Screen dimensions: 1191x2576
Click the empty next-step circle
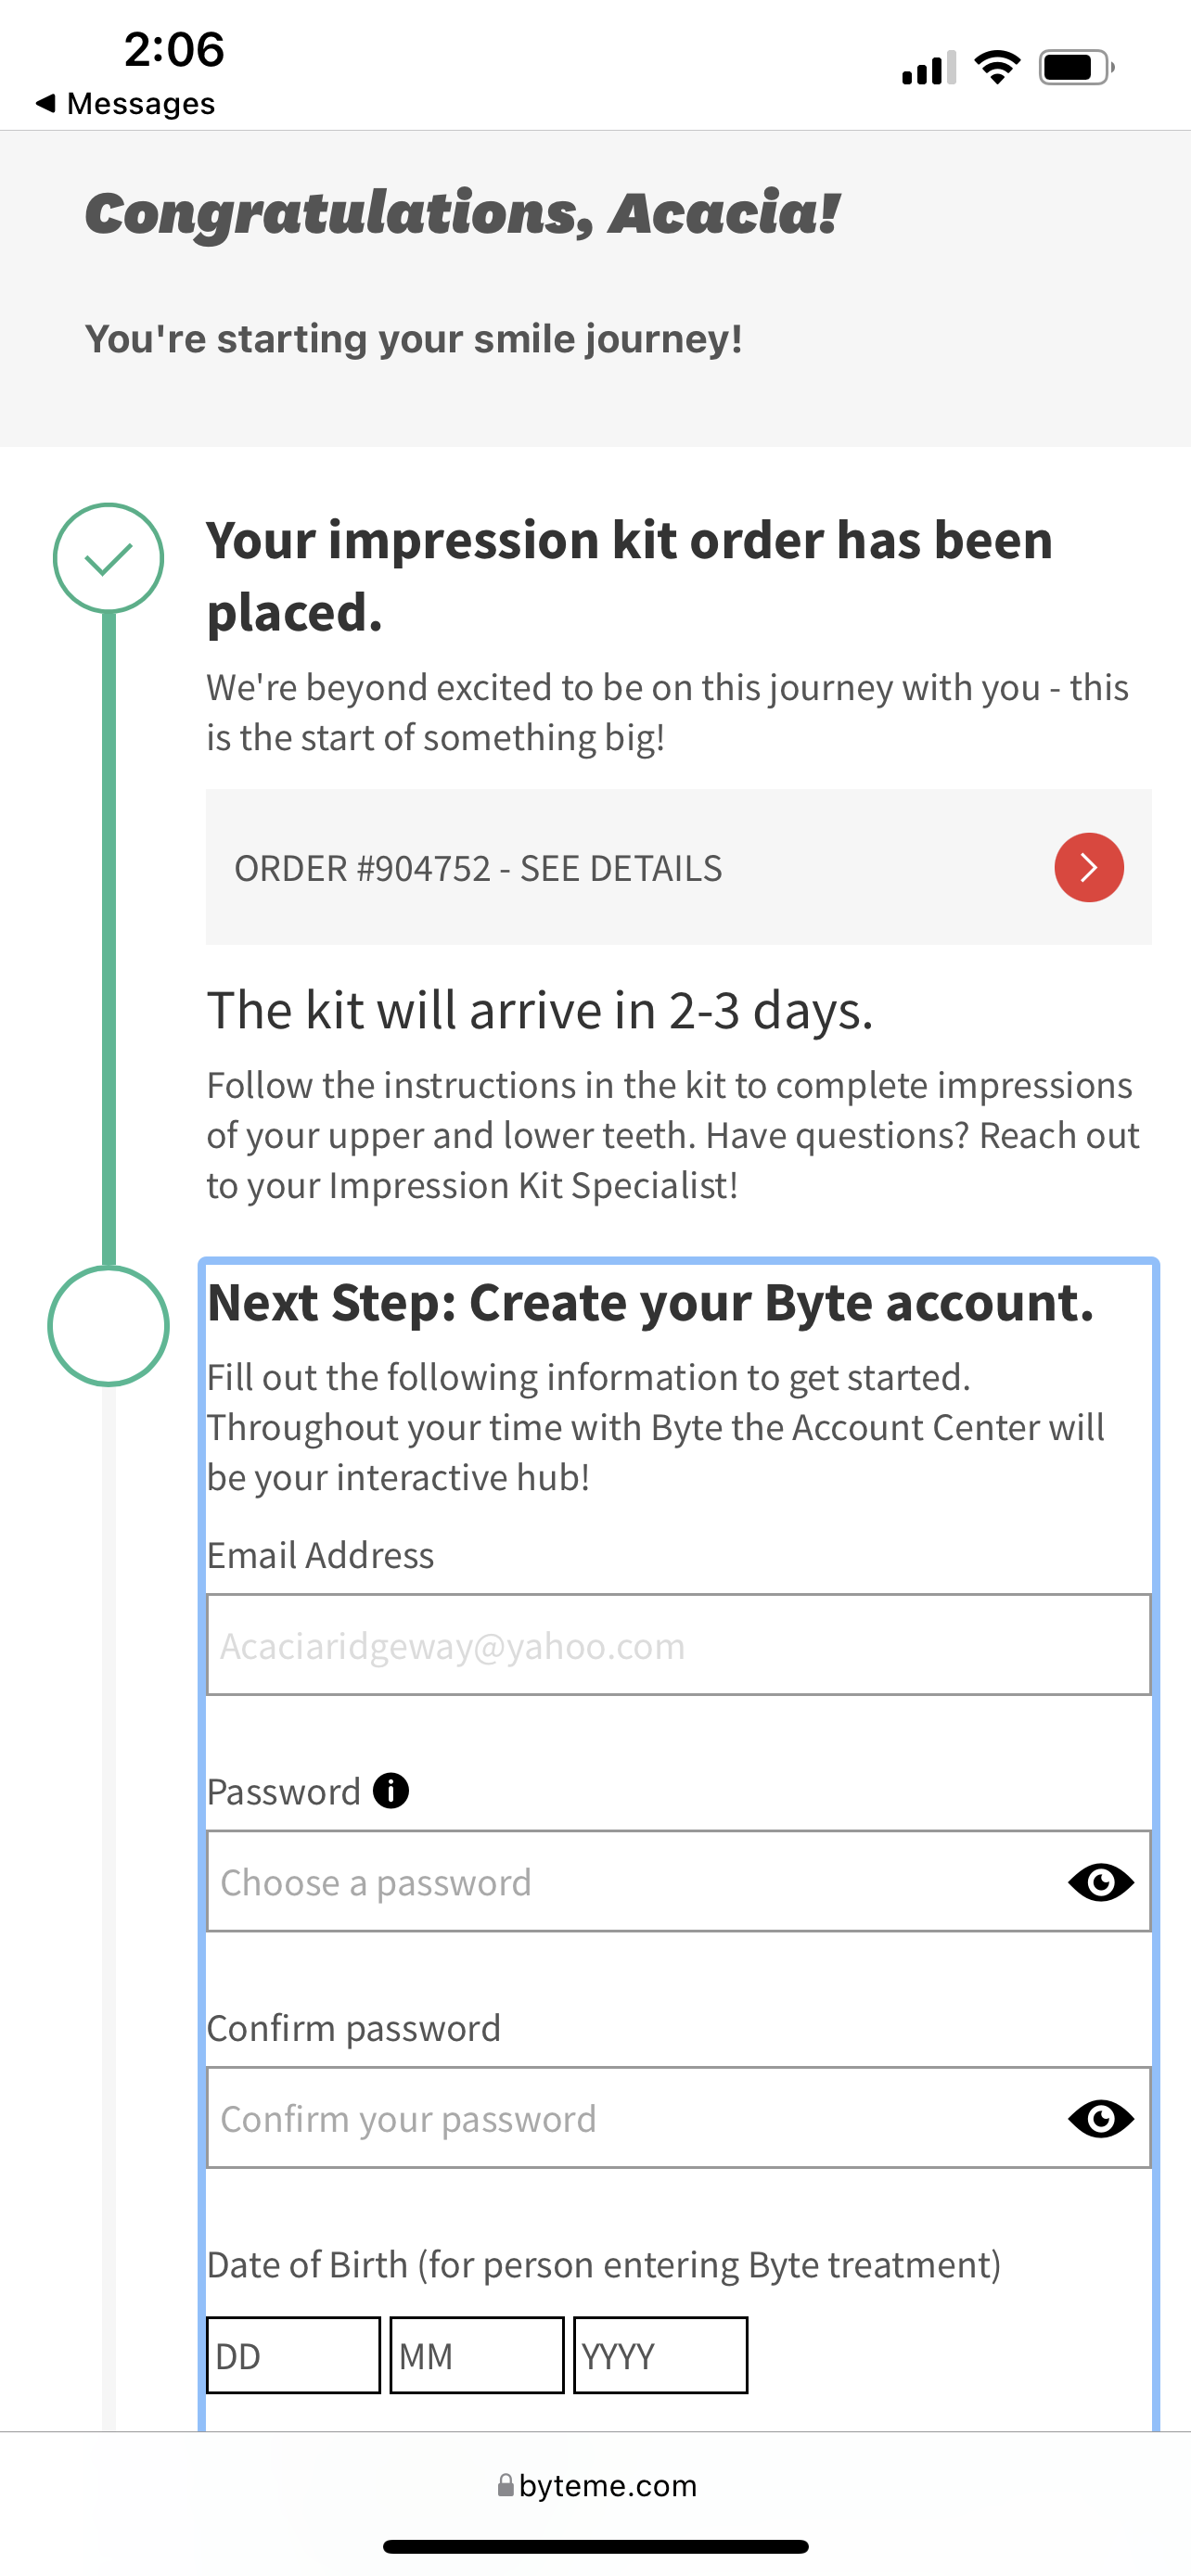pos(108,1326)
